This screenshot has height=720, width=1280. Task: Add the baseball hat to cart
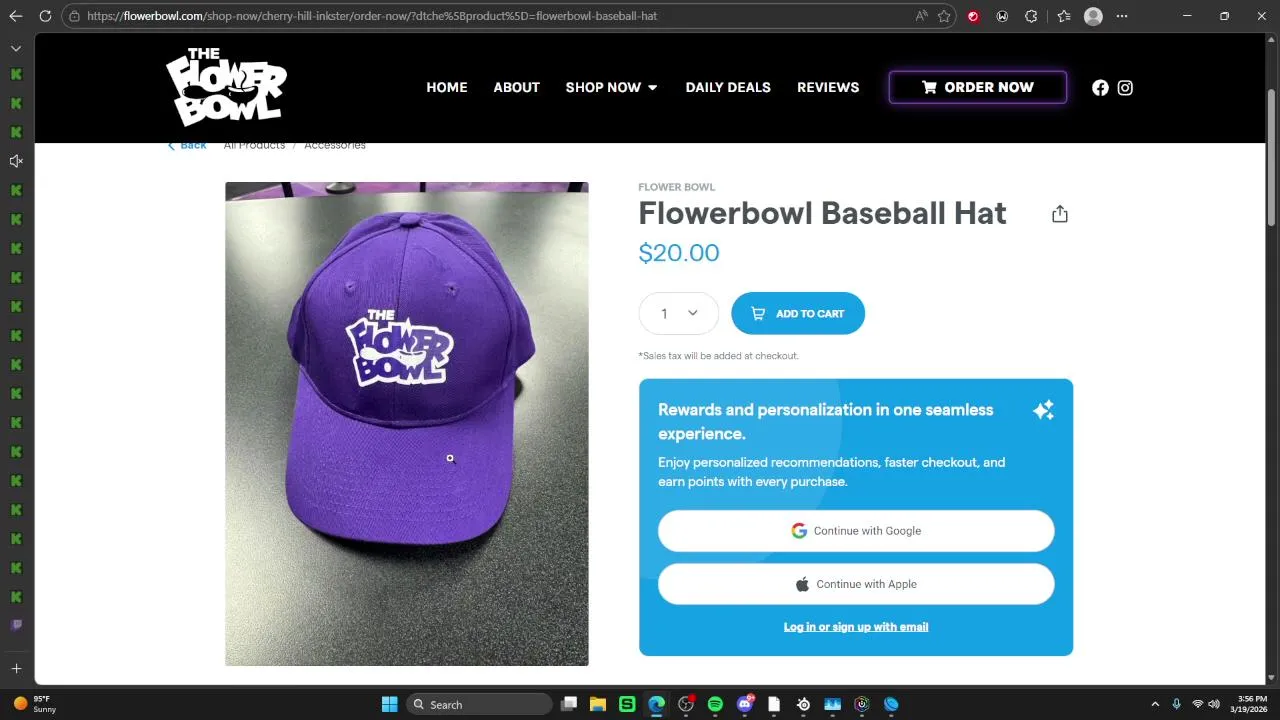coord(798,313)
